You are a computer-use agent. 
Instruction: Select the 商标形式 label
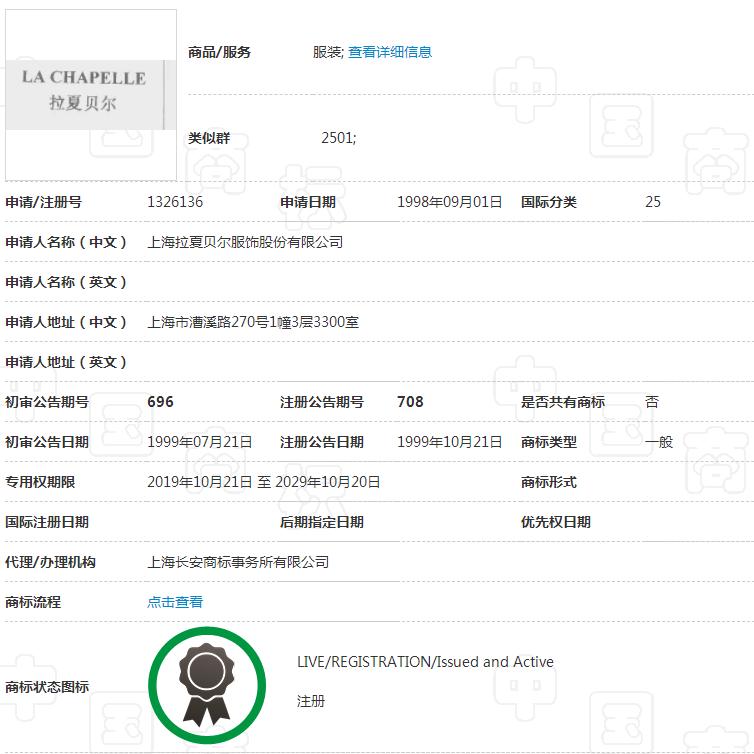click(549, 482)
